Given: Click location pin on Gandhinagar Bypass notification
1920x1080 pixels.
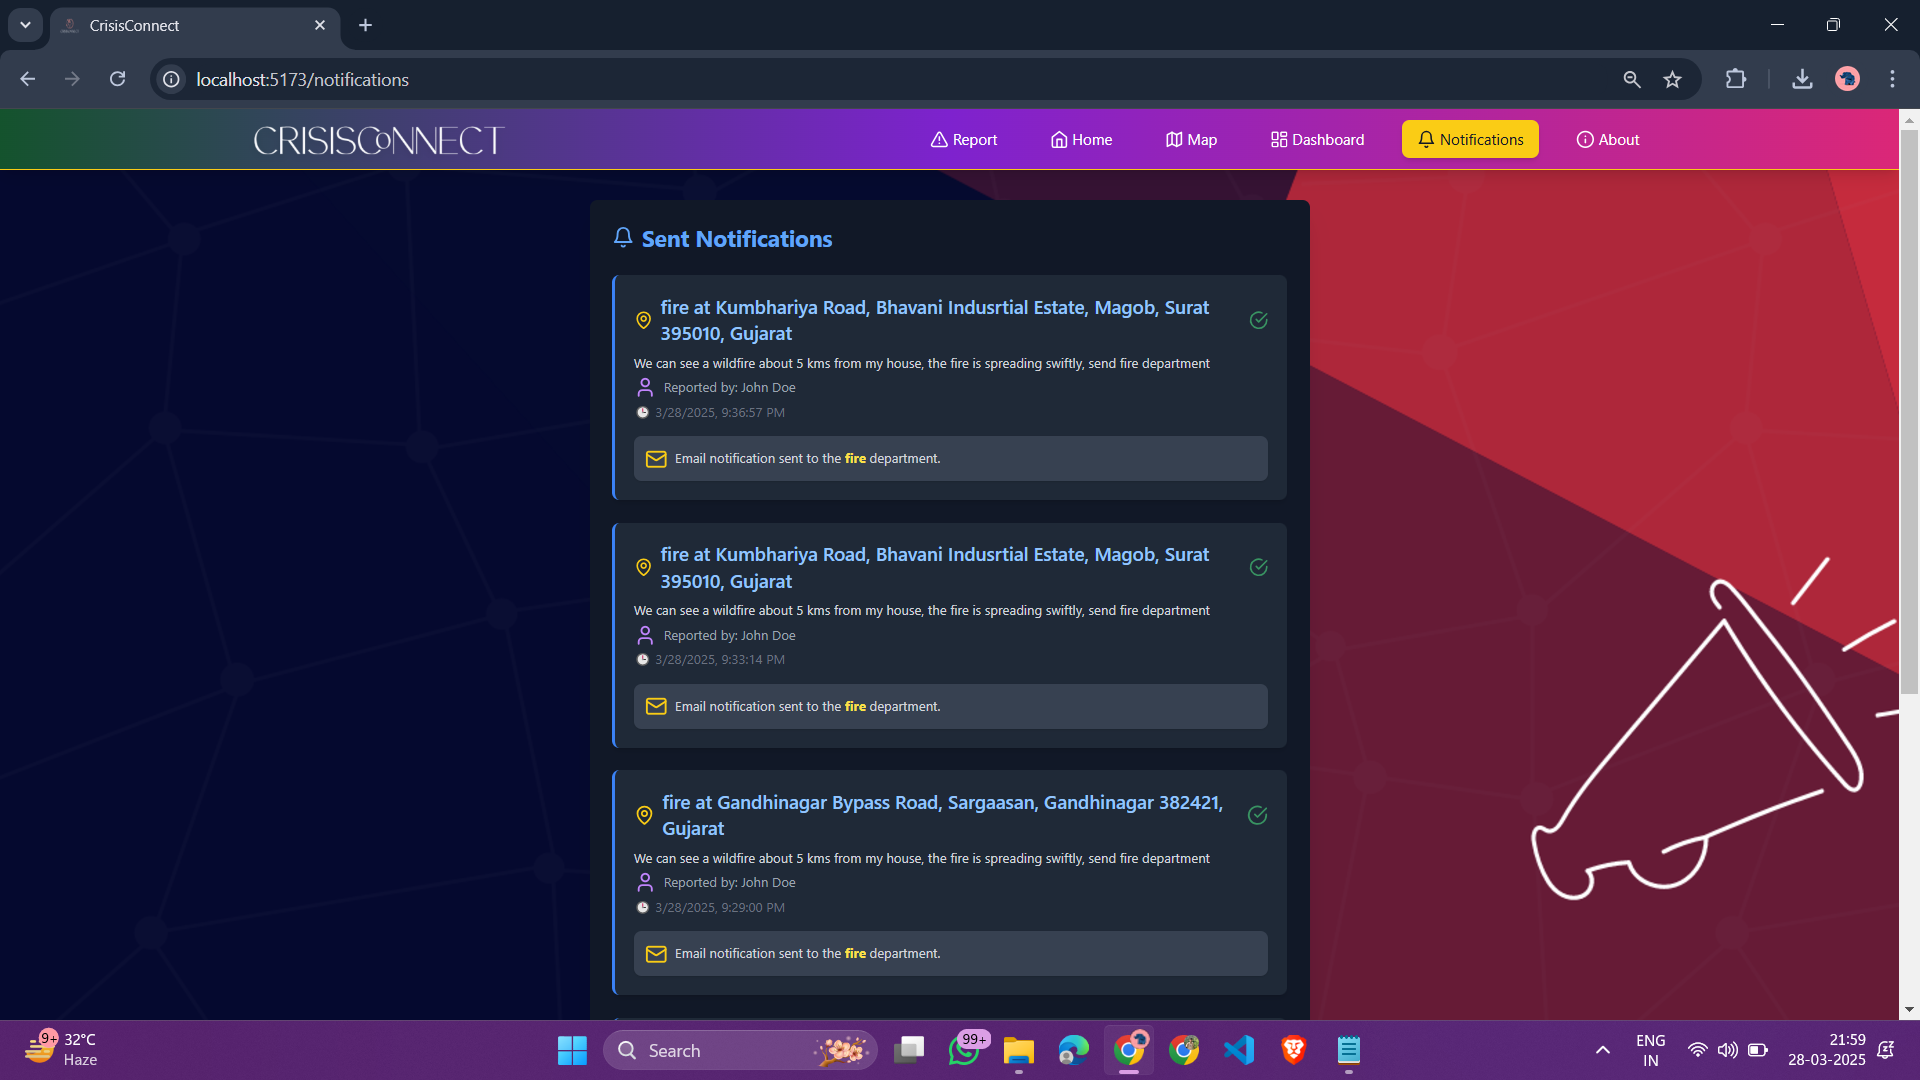Looking at the screenshot, I should click(x=644, y=815).
